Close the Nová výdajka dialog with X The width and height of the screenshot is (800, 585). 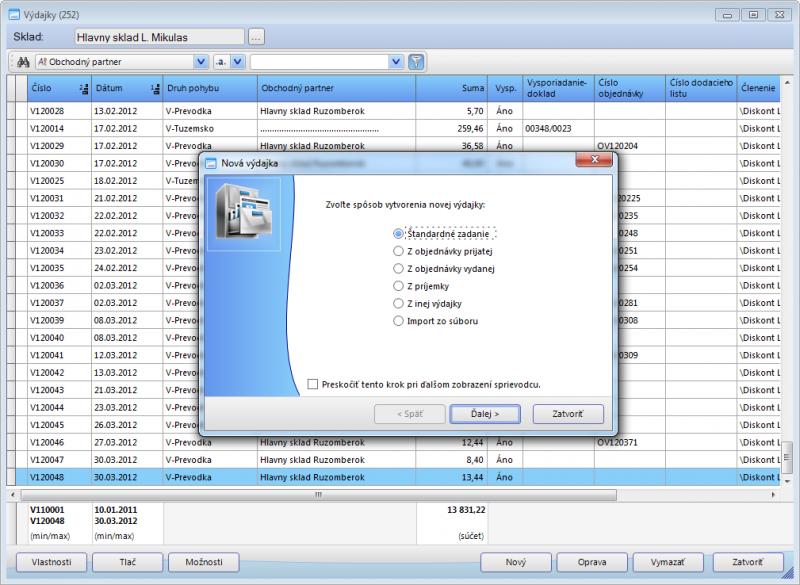(600, 160)
